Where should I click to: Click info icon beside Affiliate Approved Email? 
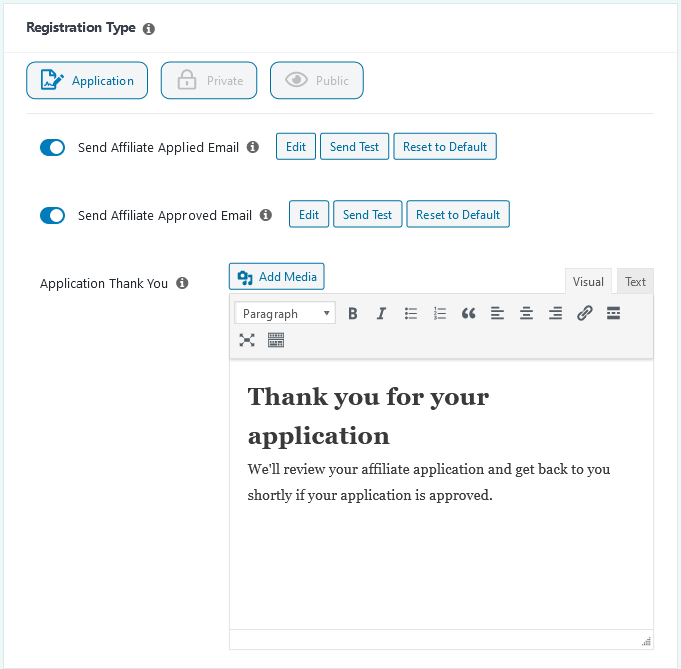pos(266,215)
